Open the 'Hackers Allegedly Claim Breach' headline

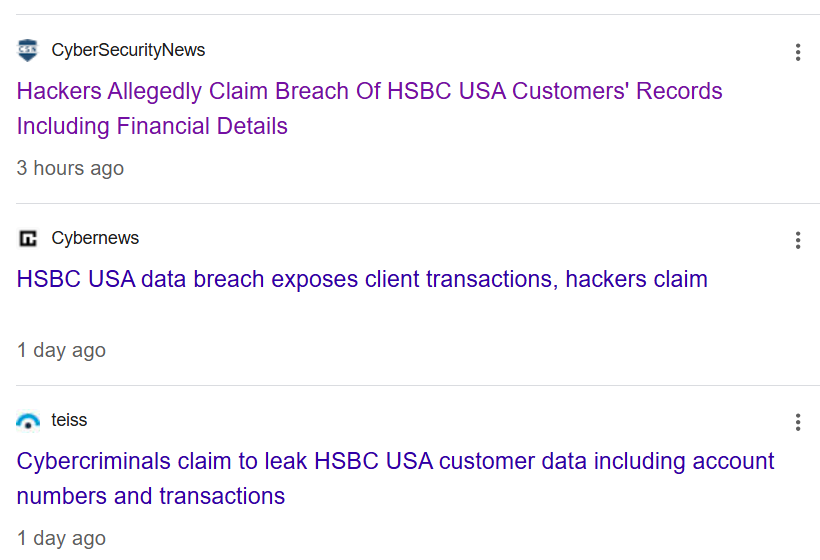point(369,91)
